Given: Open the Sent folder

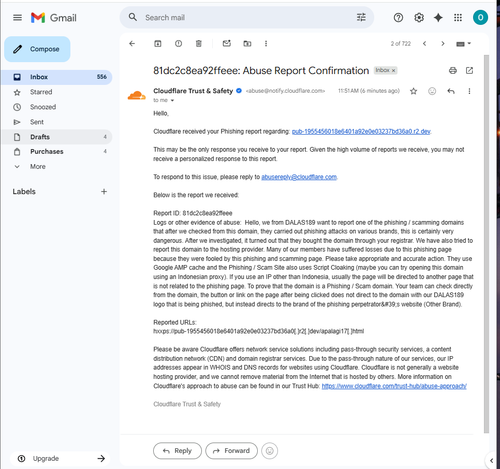Looking at the screenshot, I should point(56,122).
